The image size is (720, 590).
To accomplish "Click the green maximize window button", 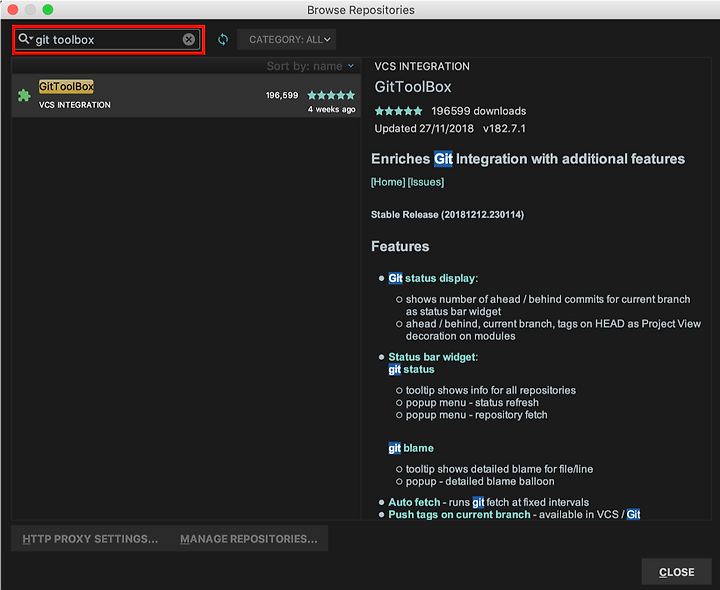I will [48, 9].
